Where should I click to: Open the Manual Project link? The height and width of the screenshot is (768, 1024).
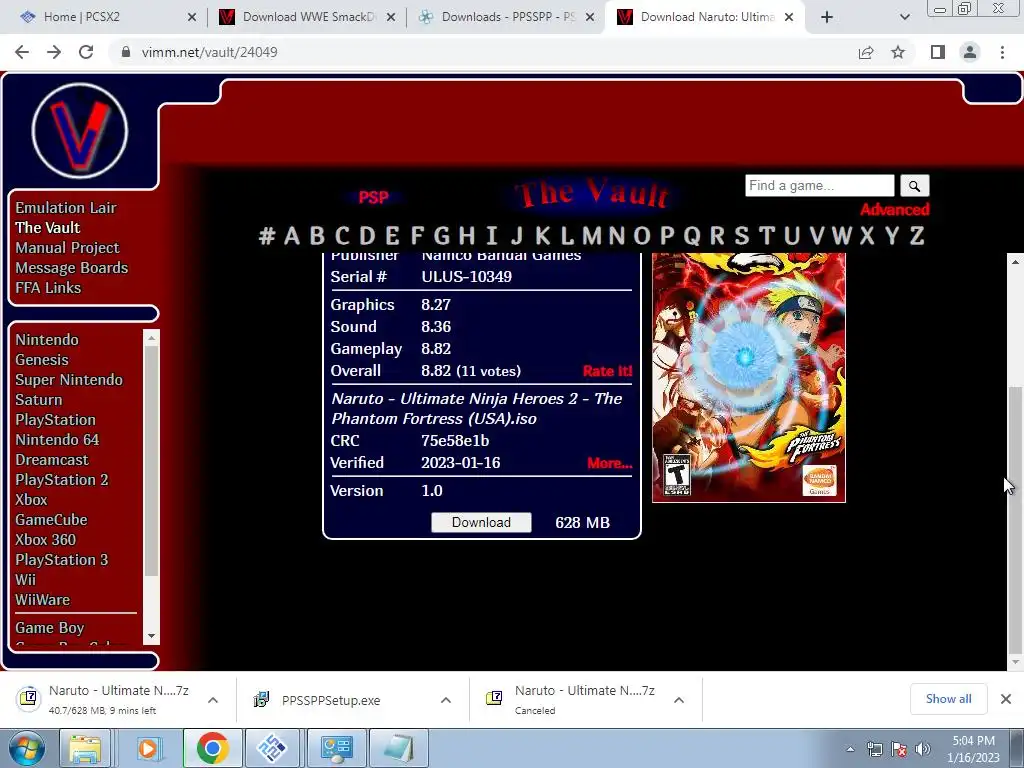tap(67, 248)
